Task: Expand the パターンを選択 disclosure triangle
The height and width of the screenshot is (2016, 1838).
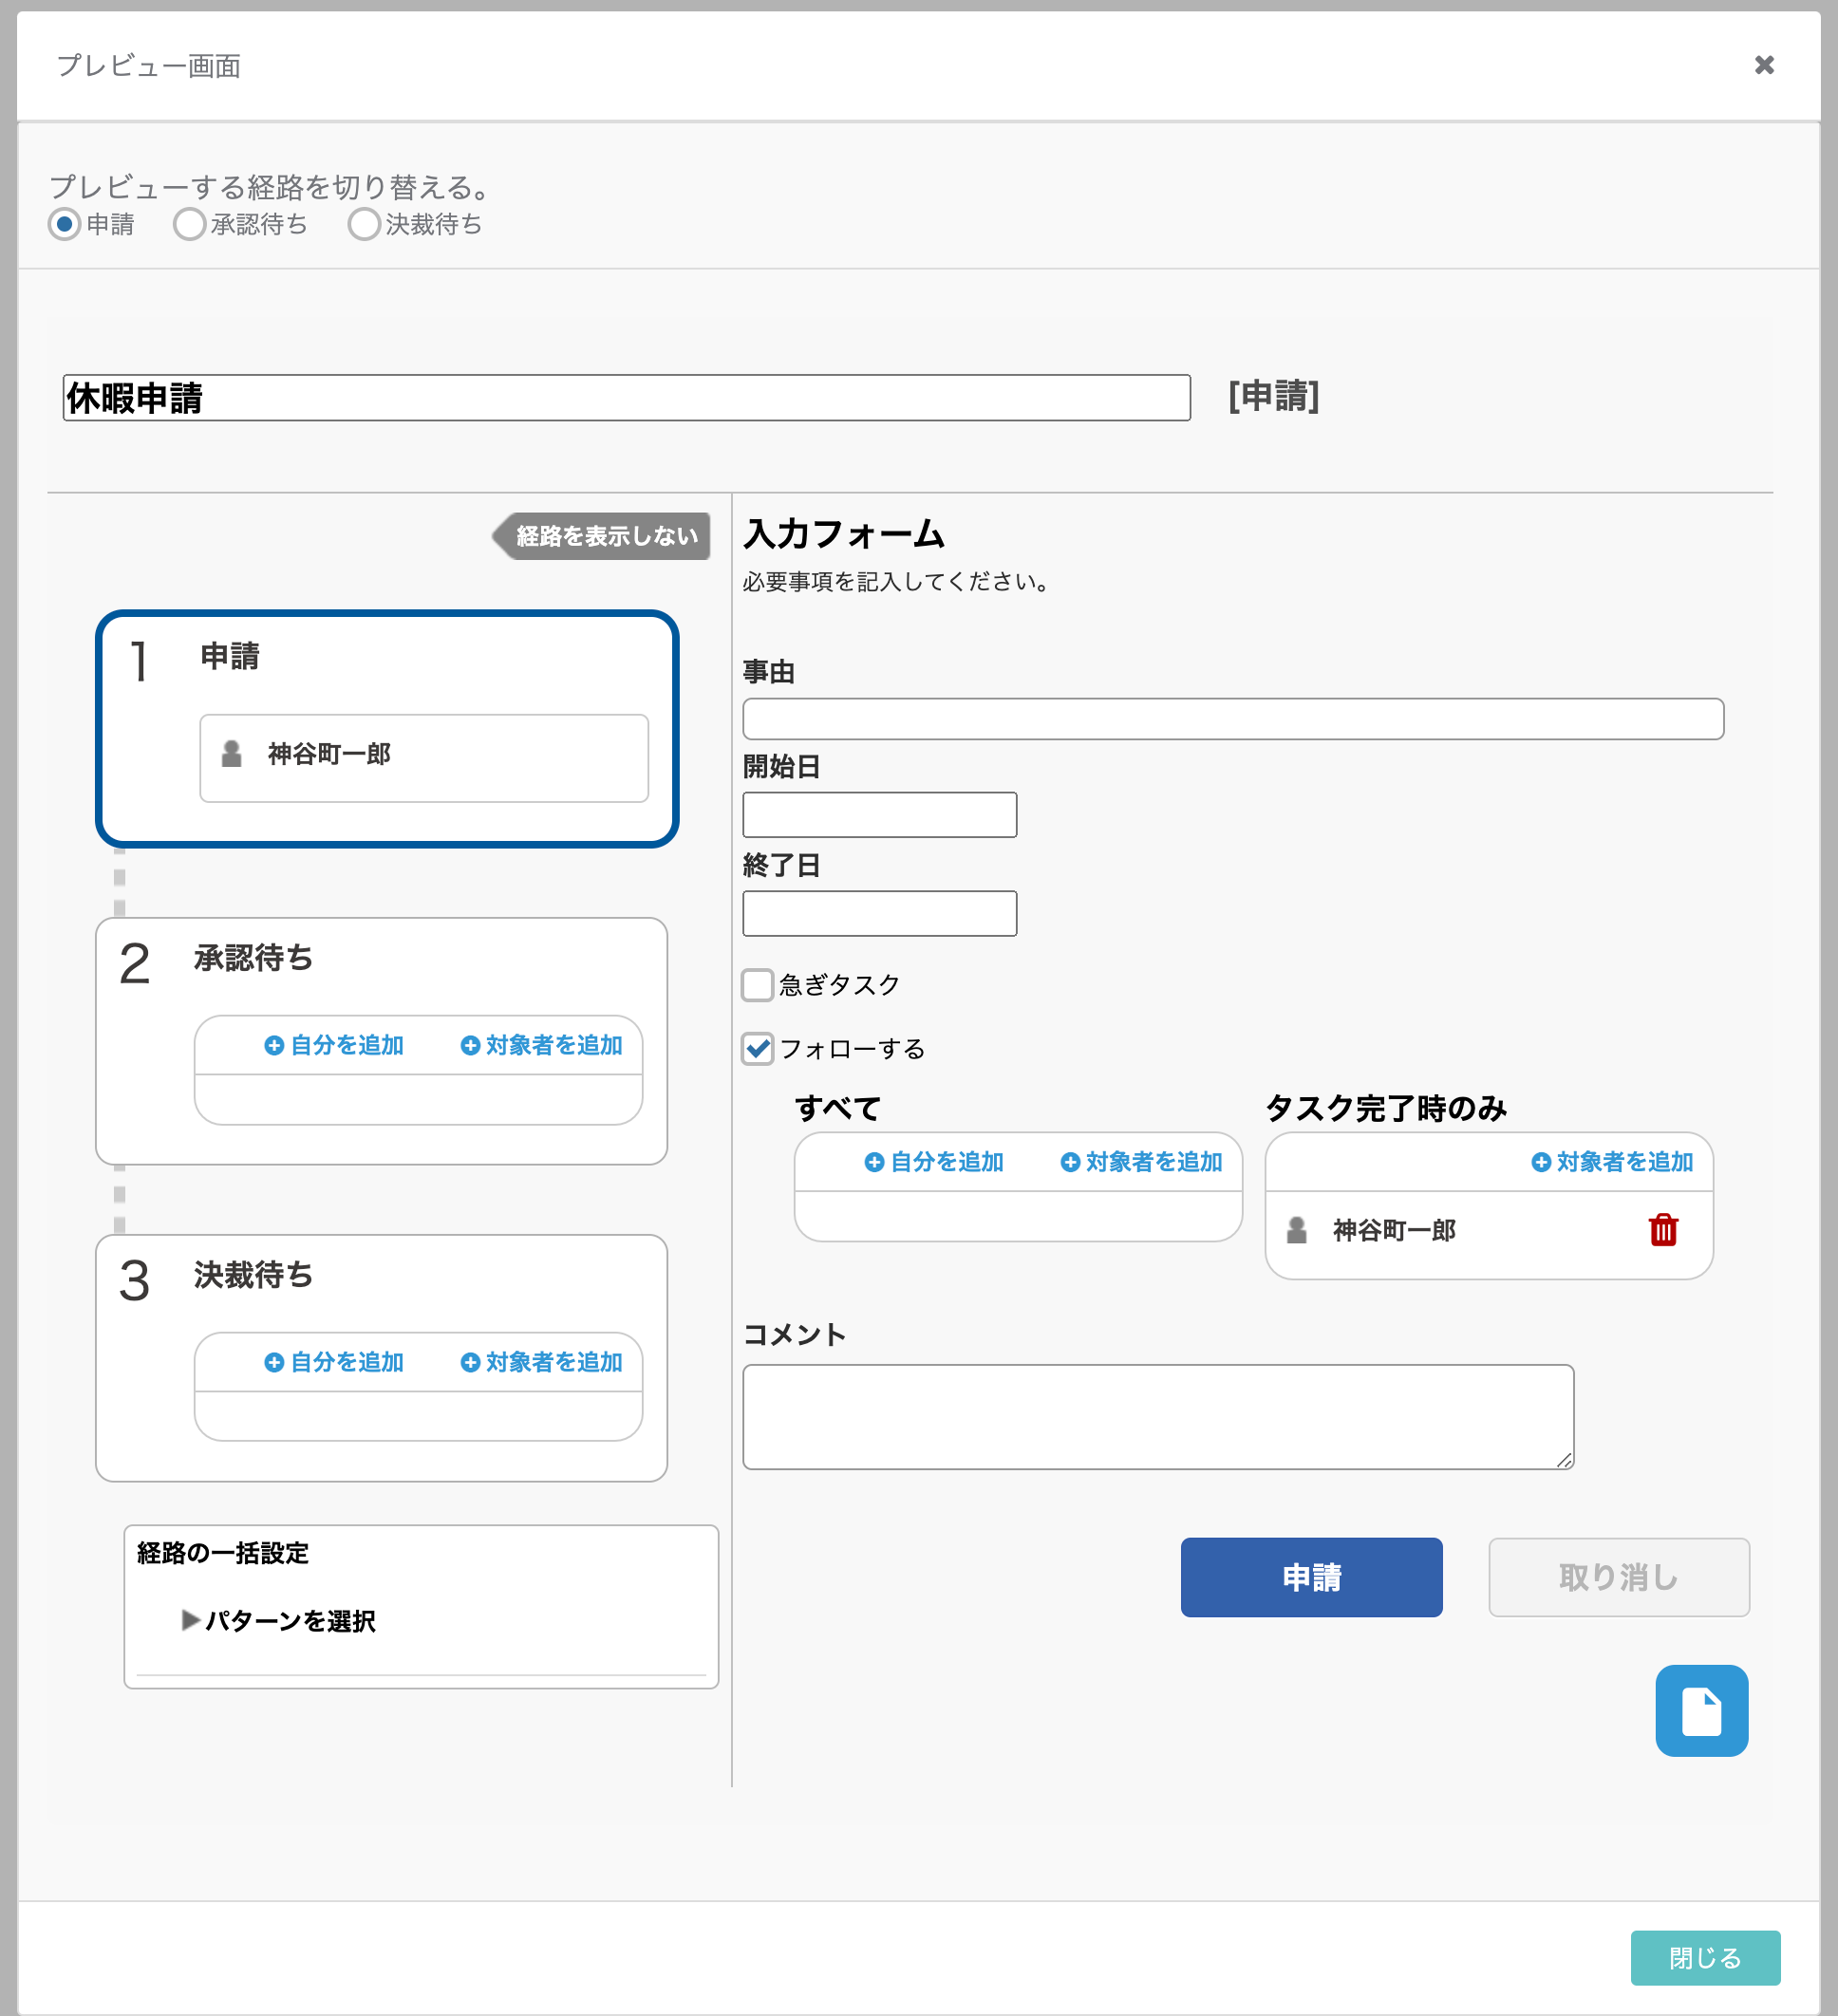Action: pos(190,1619)
